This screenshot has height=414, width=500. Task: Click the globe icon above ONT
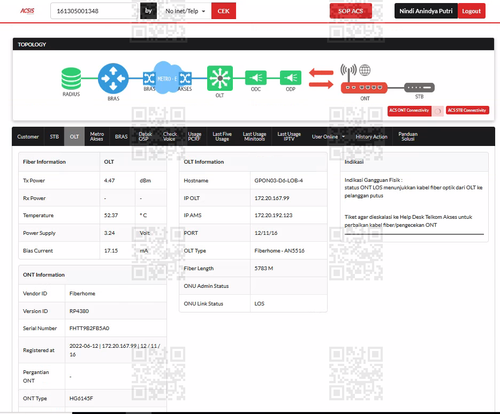[365, 70]
